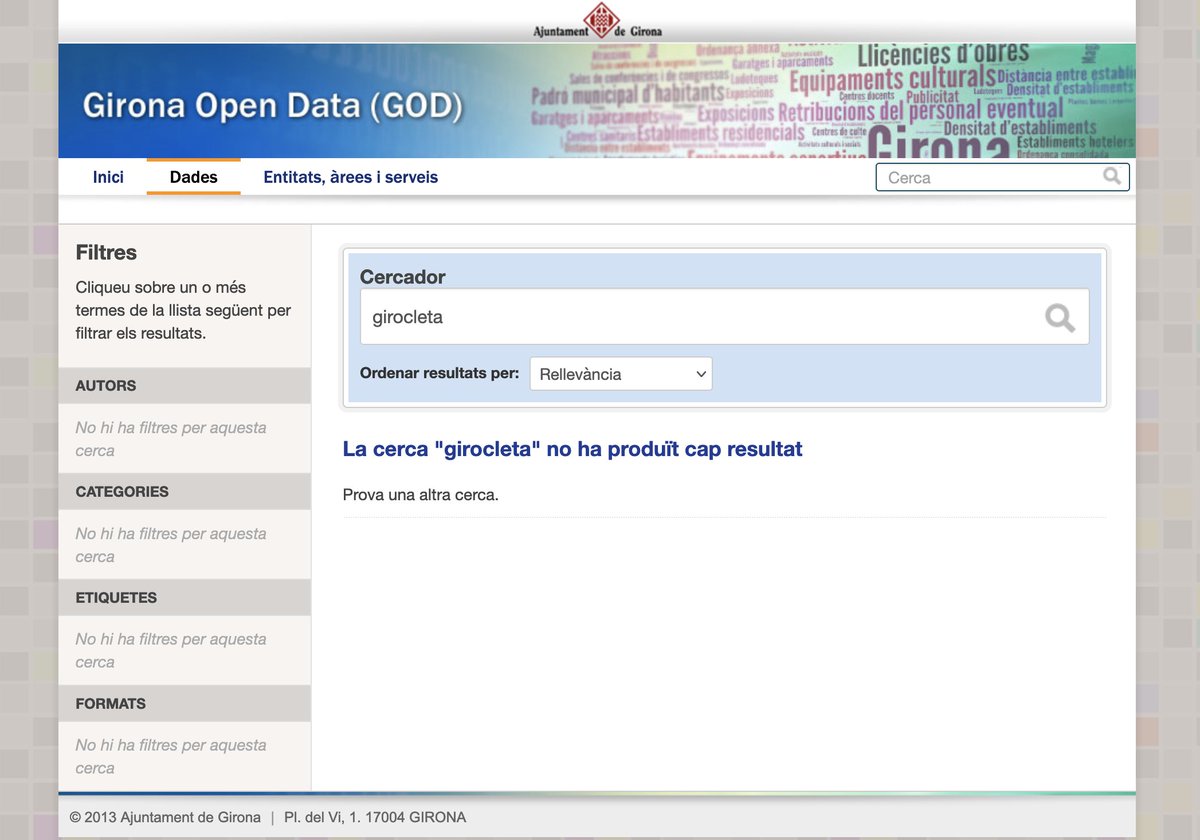Click the '© 2013 Ajuntament de Girona' footer text

(165, 817)
